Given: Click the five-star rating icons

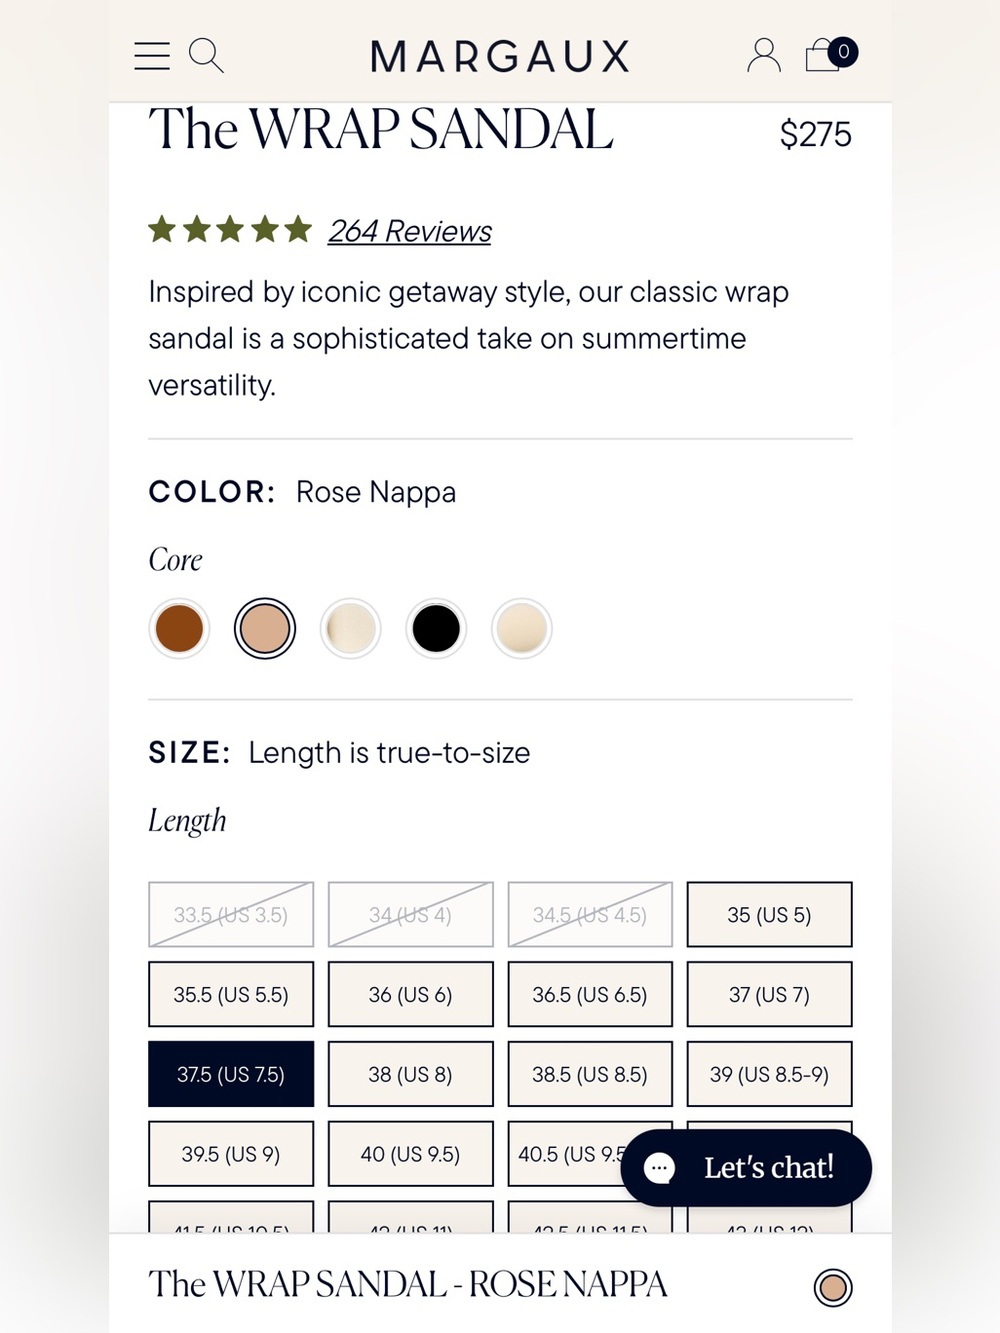Looking at the screenshot, I should pyautogui.click(x=230, y=230).
